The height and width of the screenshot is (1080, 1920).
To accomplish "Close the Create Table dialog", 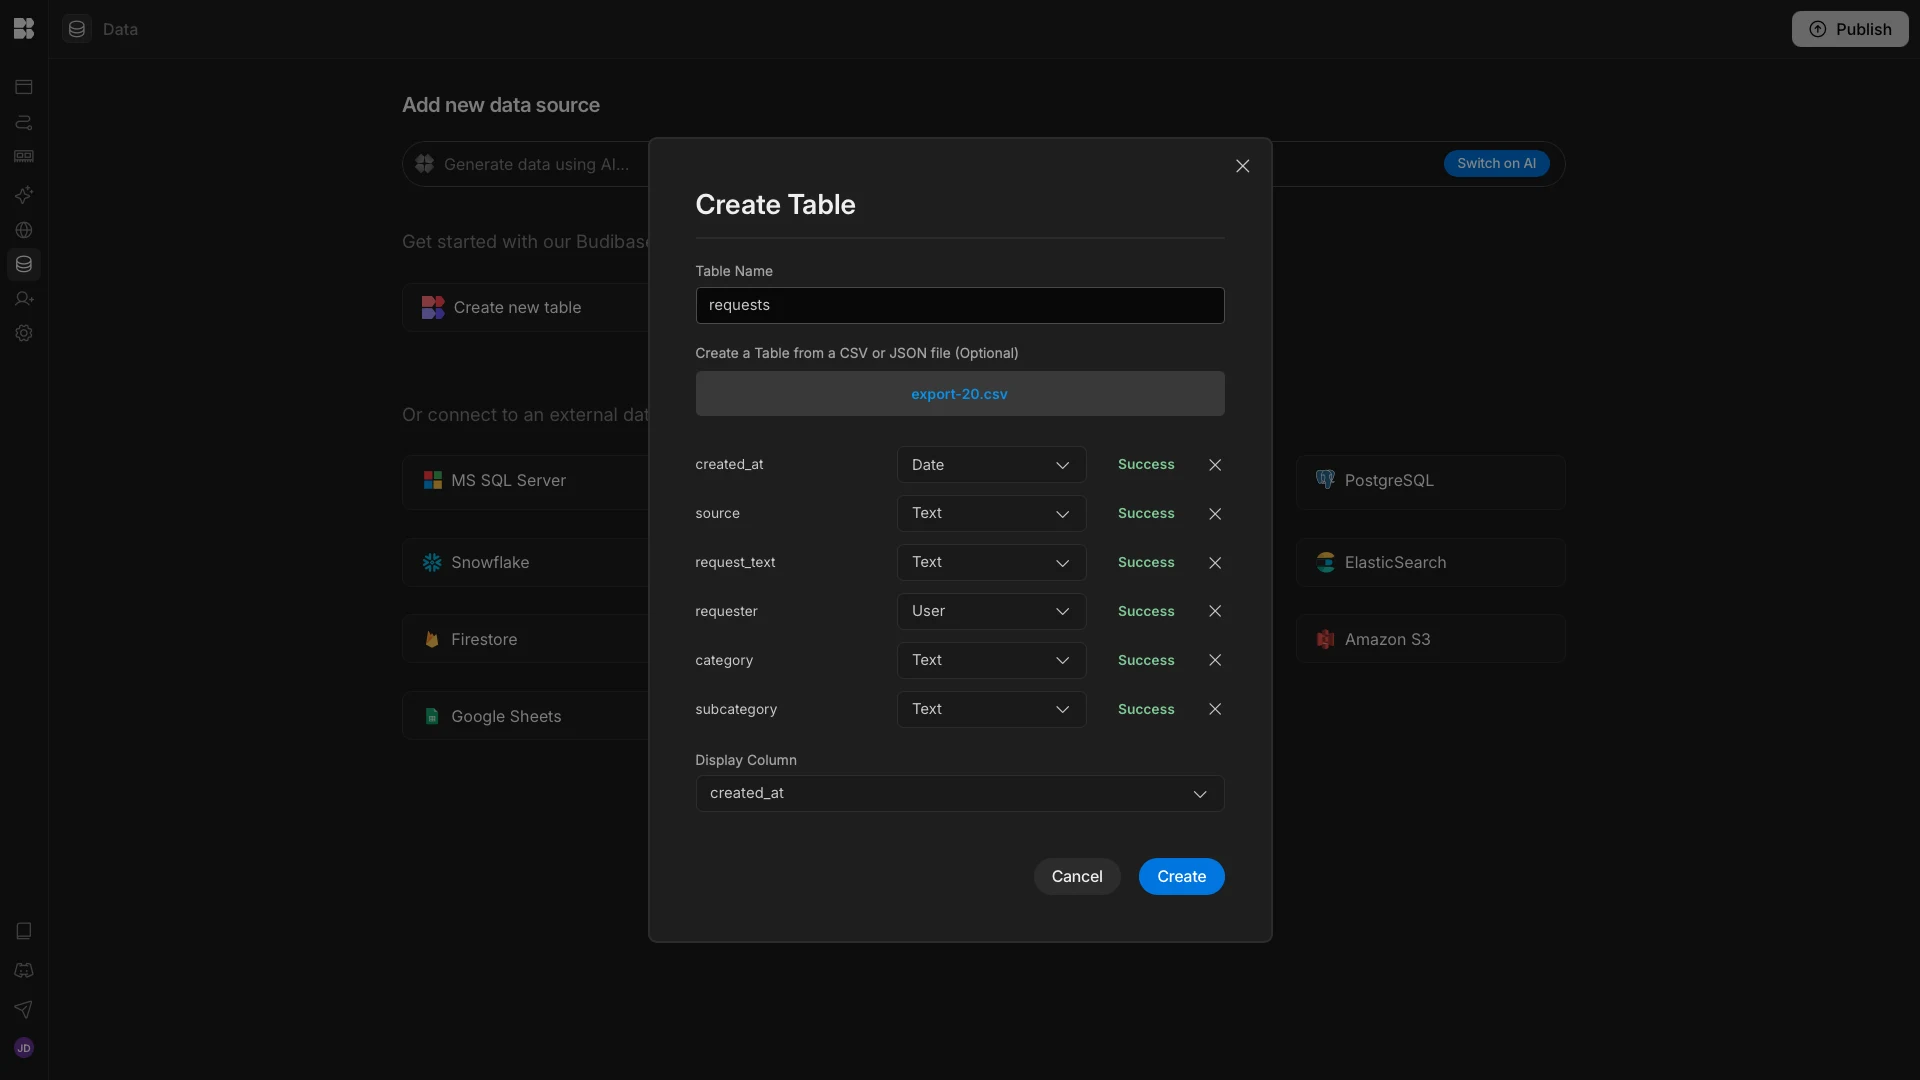I will point(1242,166).
